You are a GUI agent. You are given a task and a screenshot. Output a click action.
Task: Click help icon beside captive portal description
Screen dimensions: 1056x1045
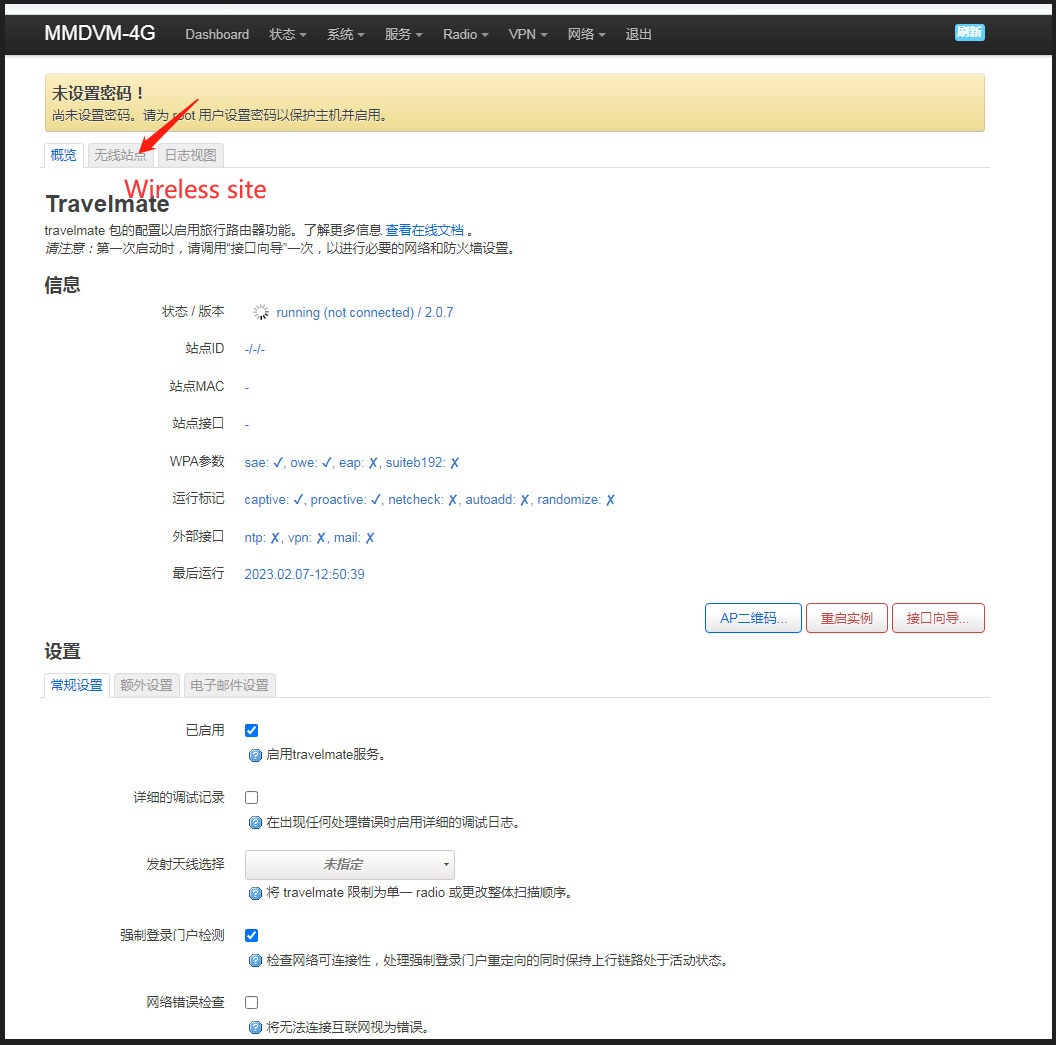[255, 961]
